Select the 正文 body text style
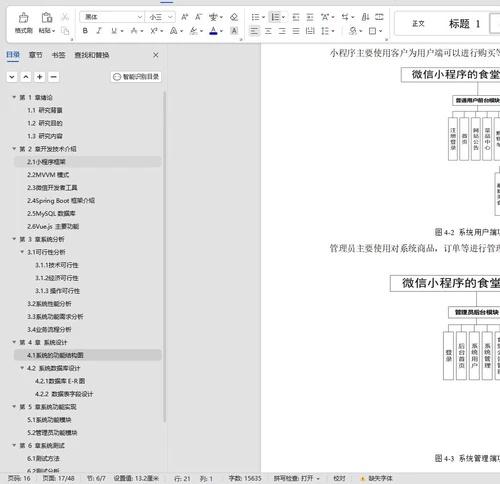This screenshot has height=484, width=500. coord(418,23)
